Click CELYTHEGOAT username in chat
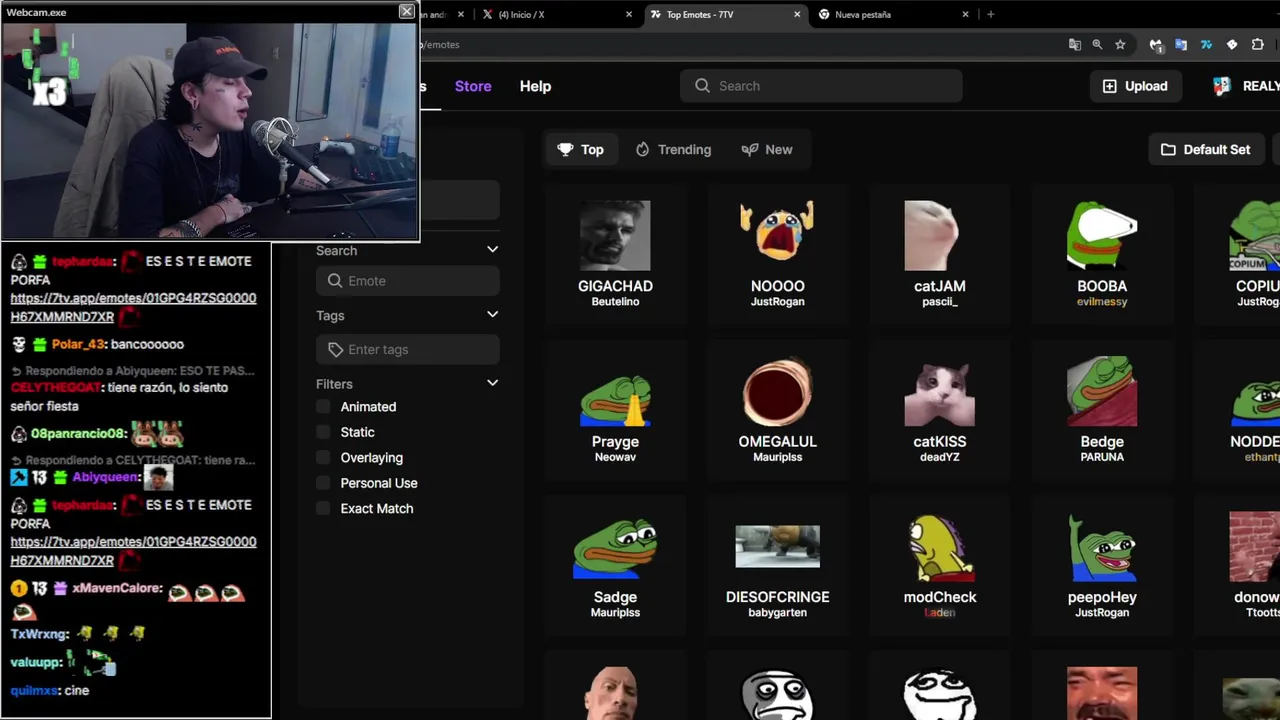This screenshot has height=720, width=1280. tap(56, 387)
